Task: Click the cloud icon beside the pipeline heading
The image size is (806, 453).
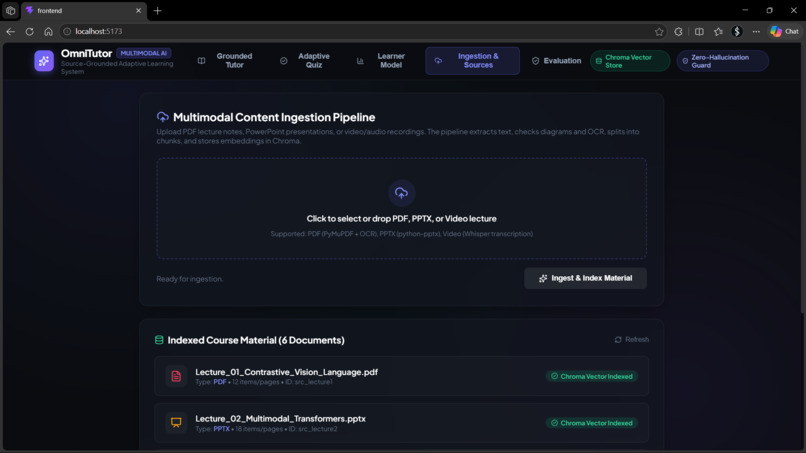Action: click(162, 117)
